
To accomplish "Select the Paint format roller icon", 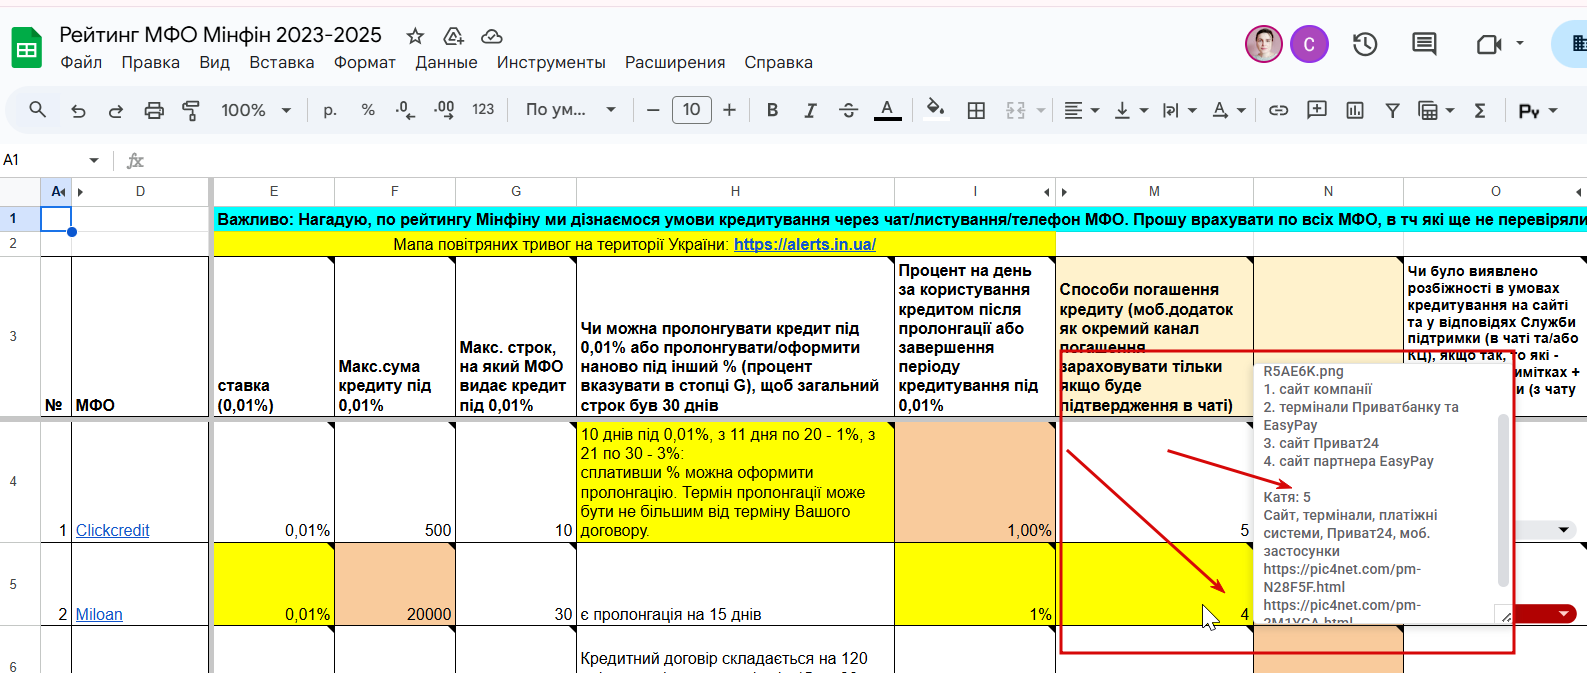I will tap(191, 111).
